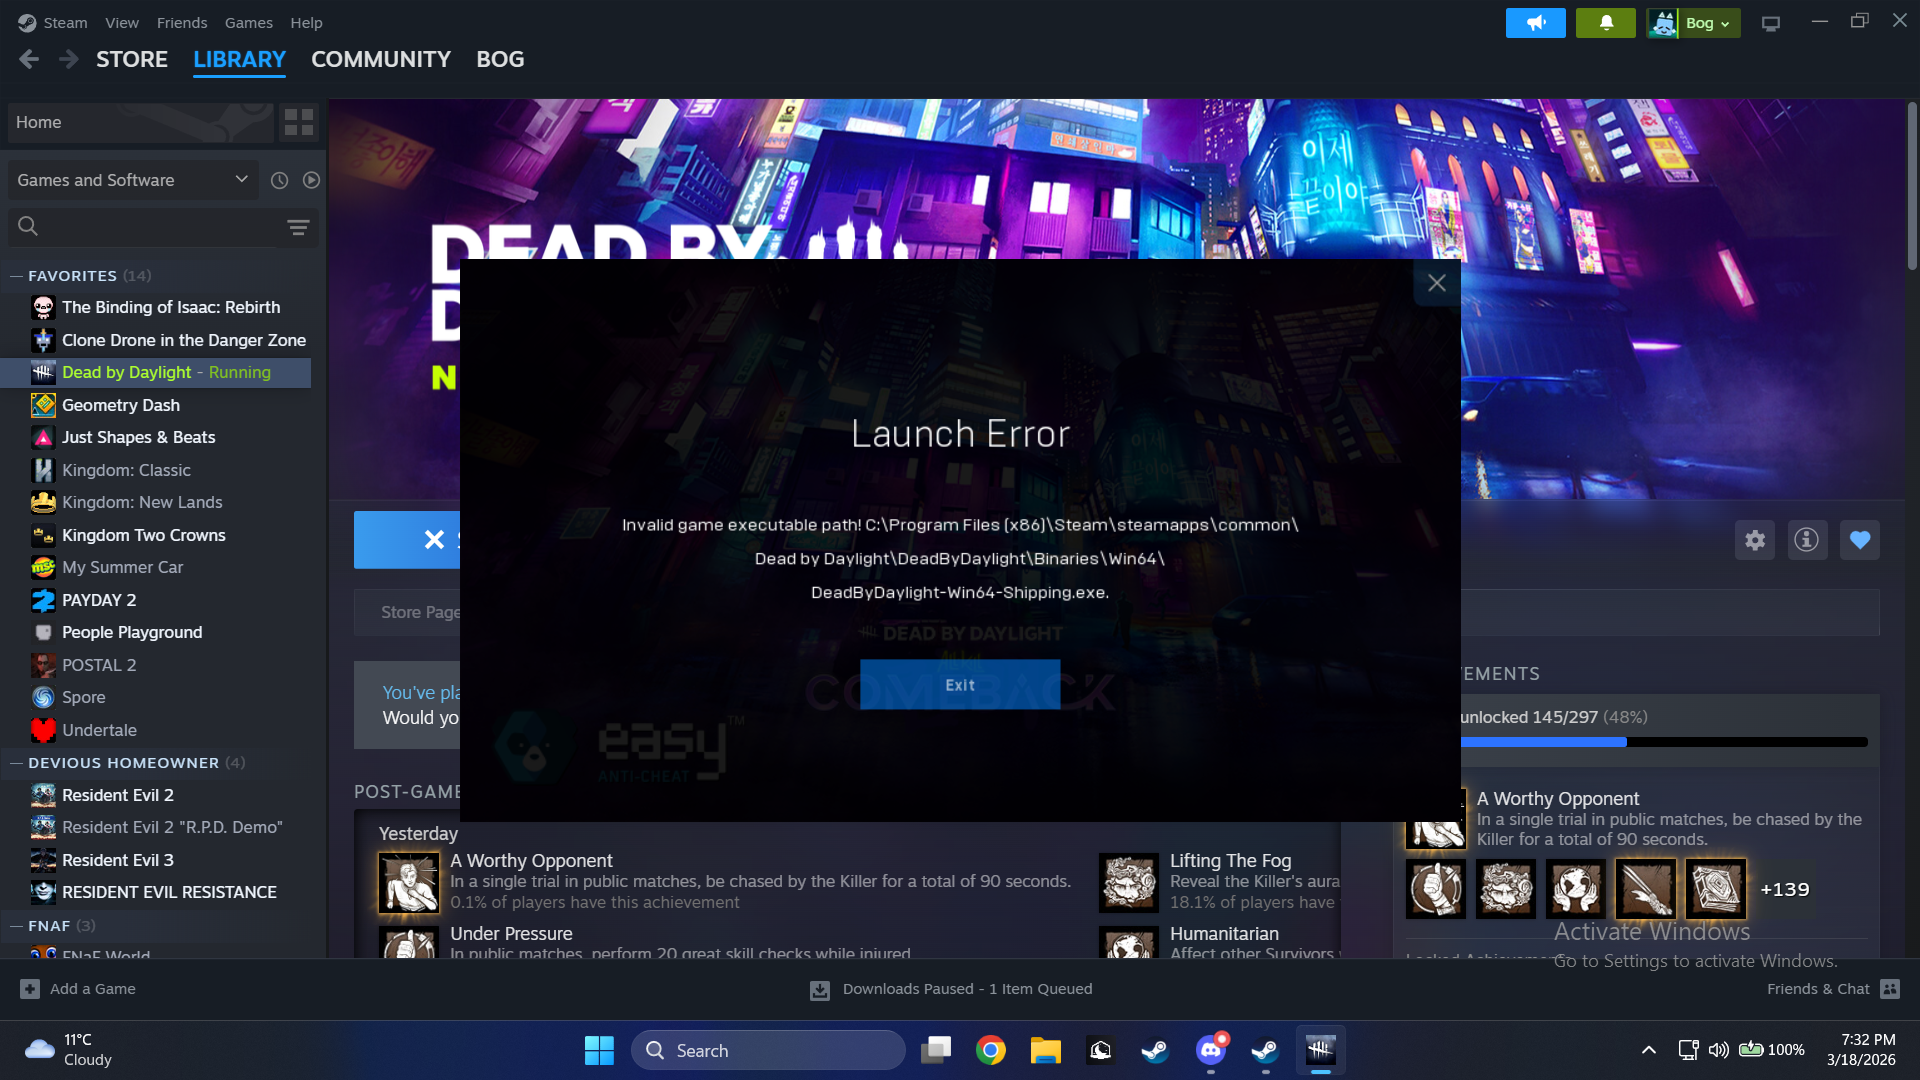Click the library page vertical scrollbar
The width and height of the screenshot is (1920, 1080).
pos(1912,185)
